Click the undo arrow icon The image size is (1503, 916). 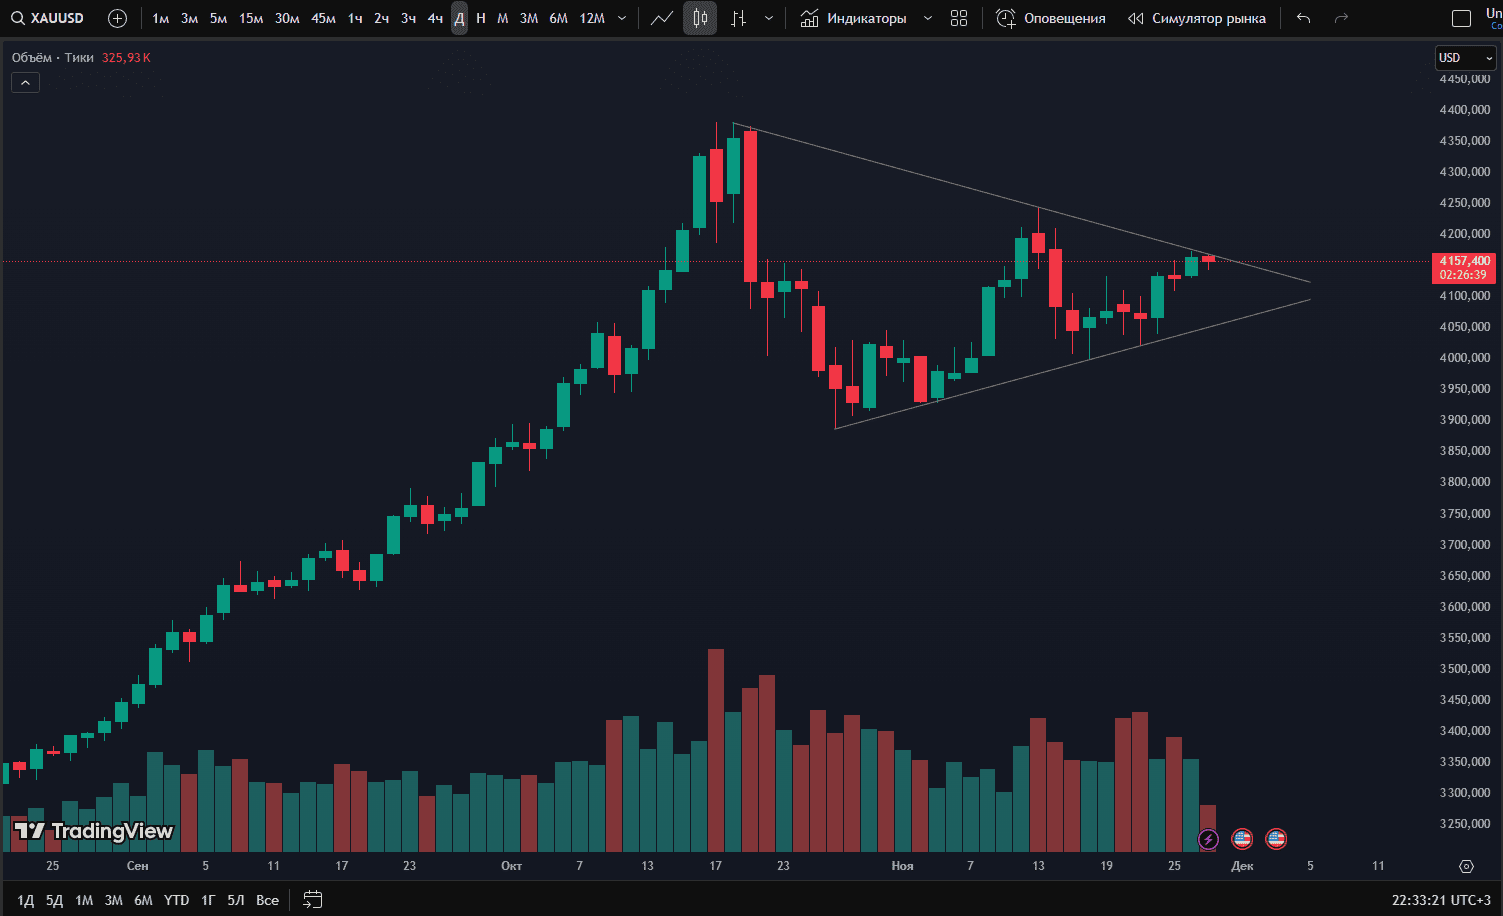click(x=1303, y=18)
